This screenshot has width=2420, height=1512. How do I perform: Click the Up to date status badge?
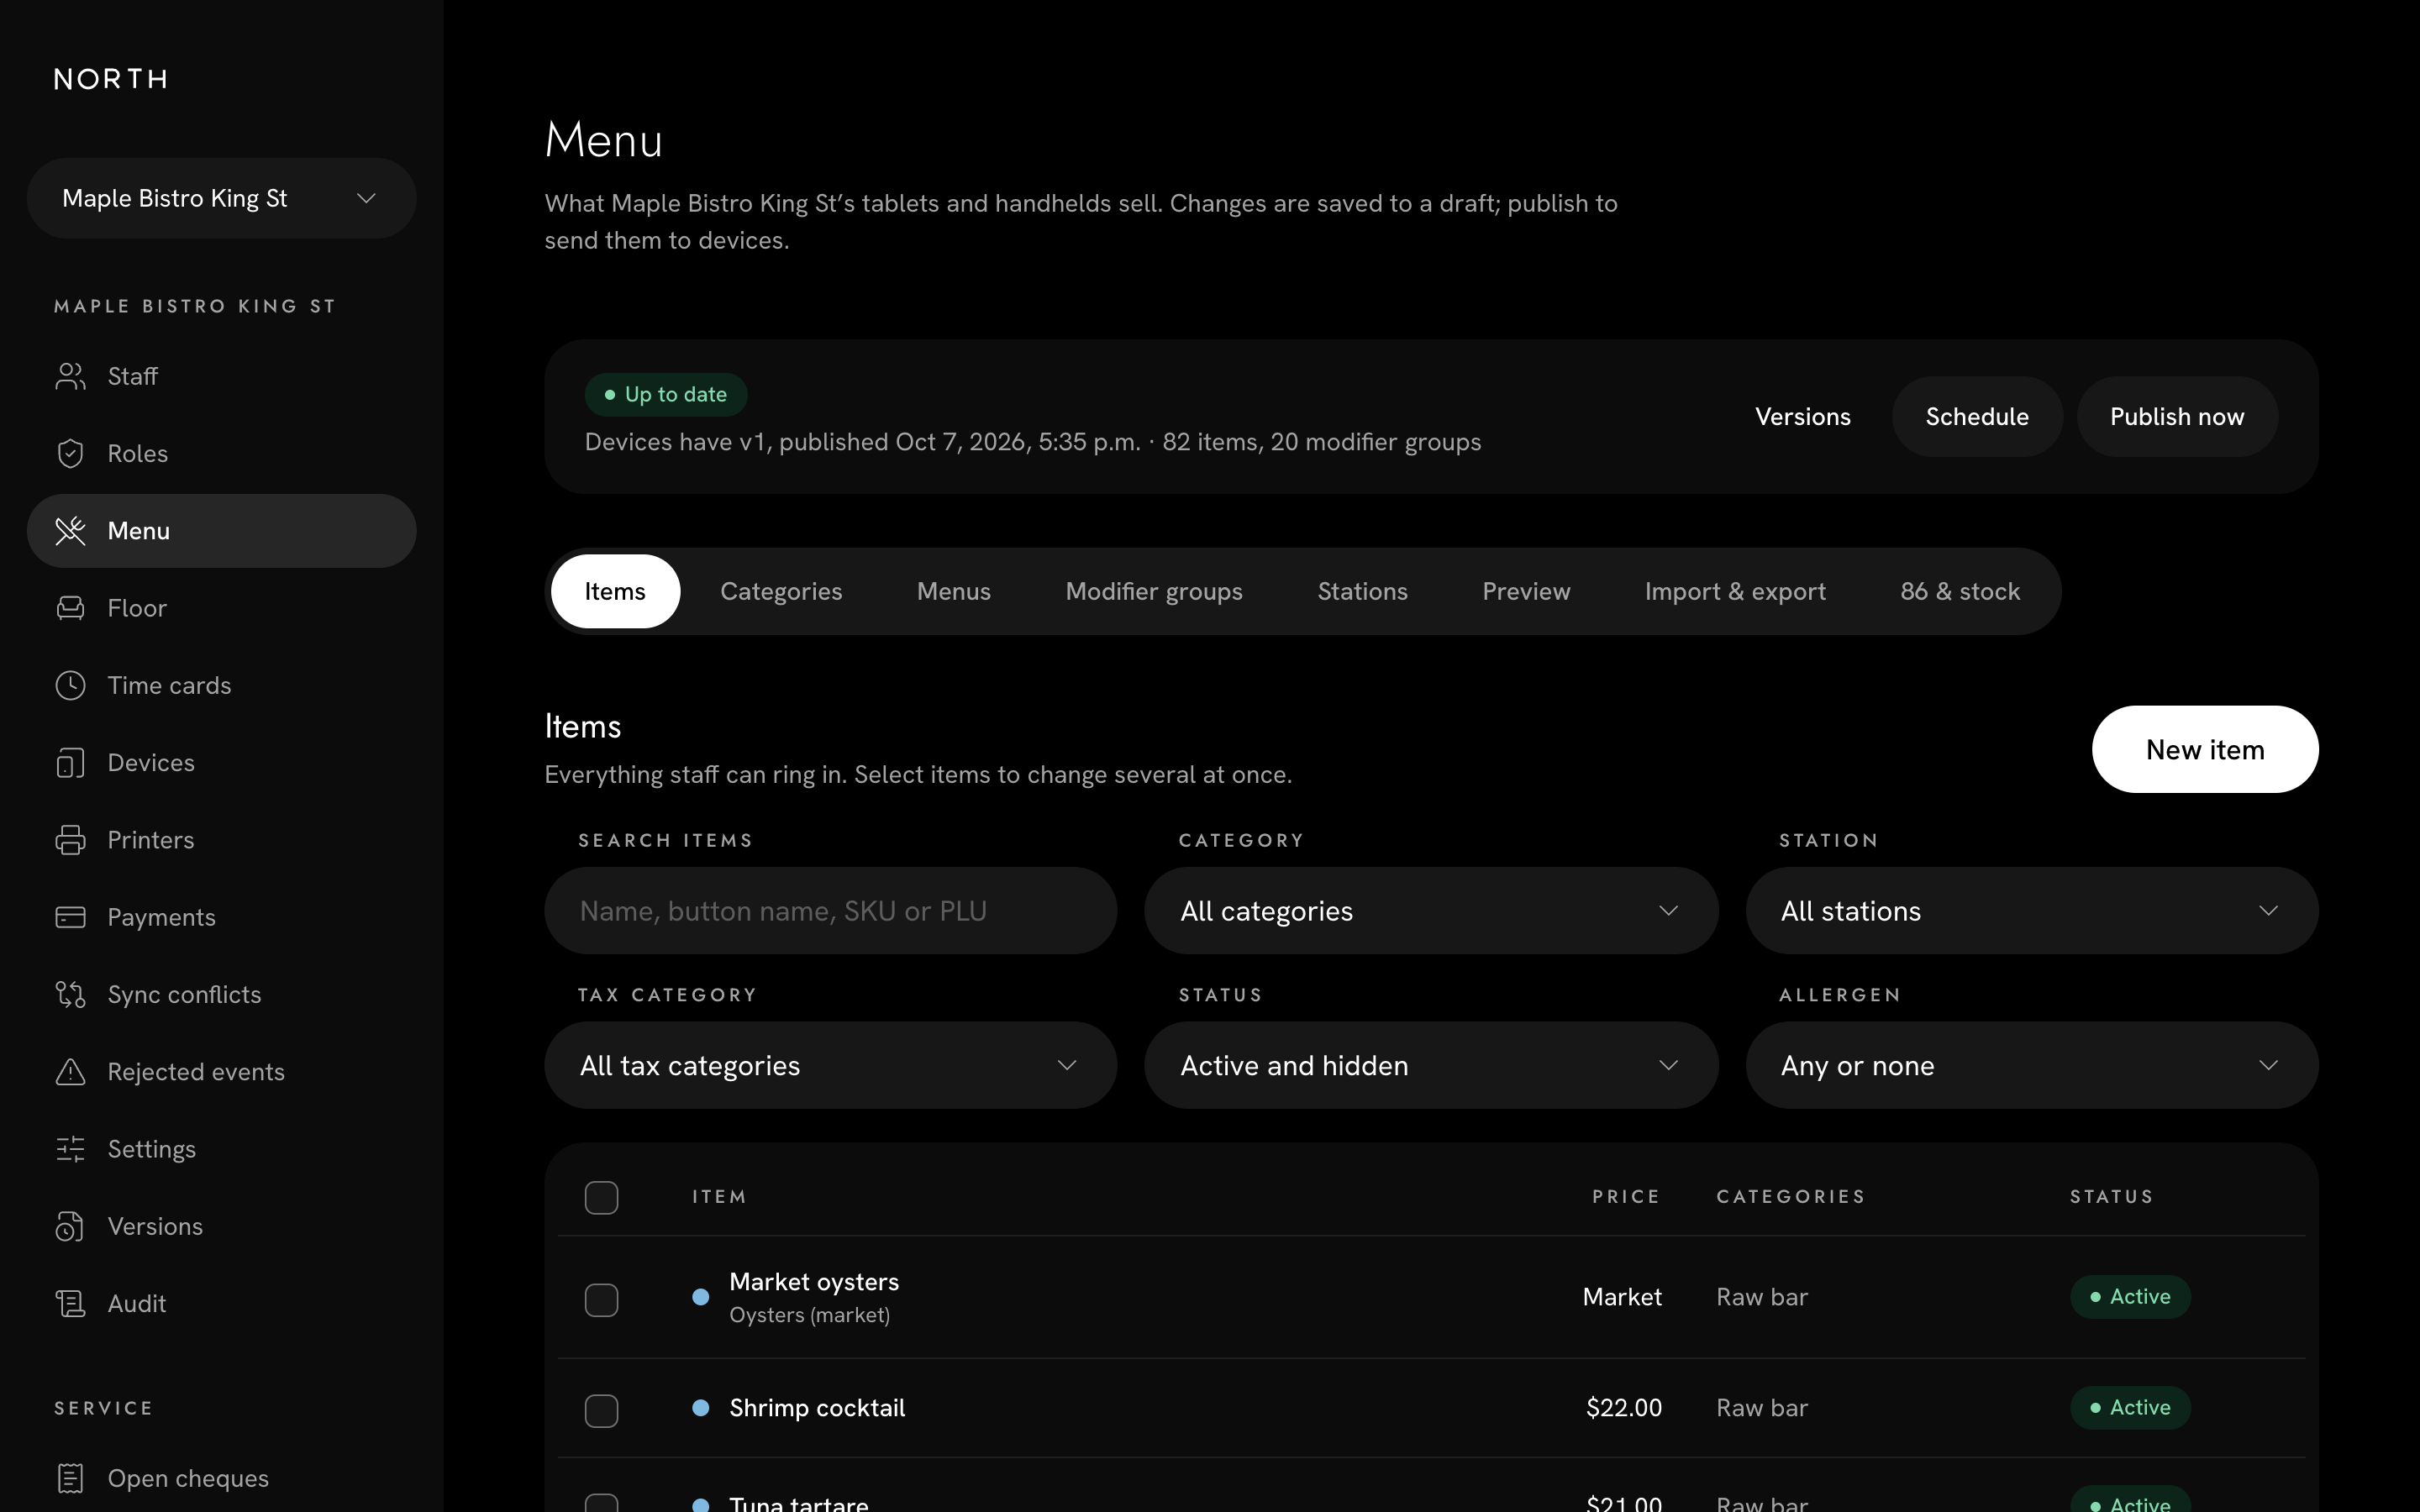coord(666,394)
